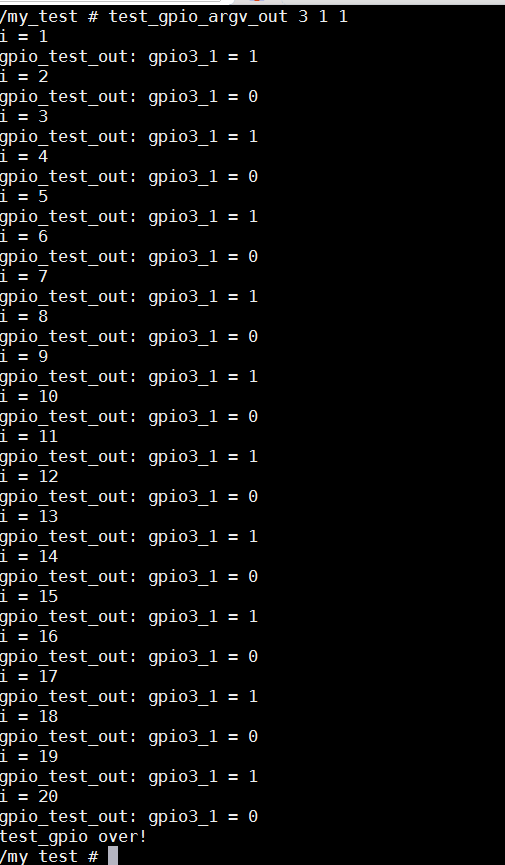The image size is (505, 865).
Task: Click the gpio_test_out line following 'i = 20'
Action: point(129,816)
